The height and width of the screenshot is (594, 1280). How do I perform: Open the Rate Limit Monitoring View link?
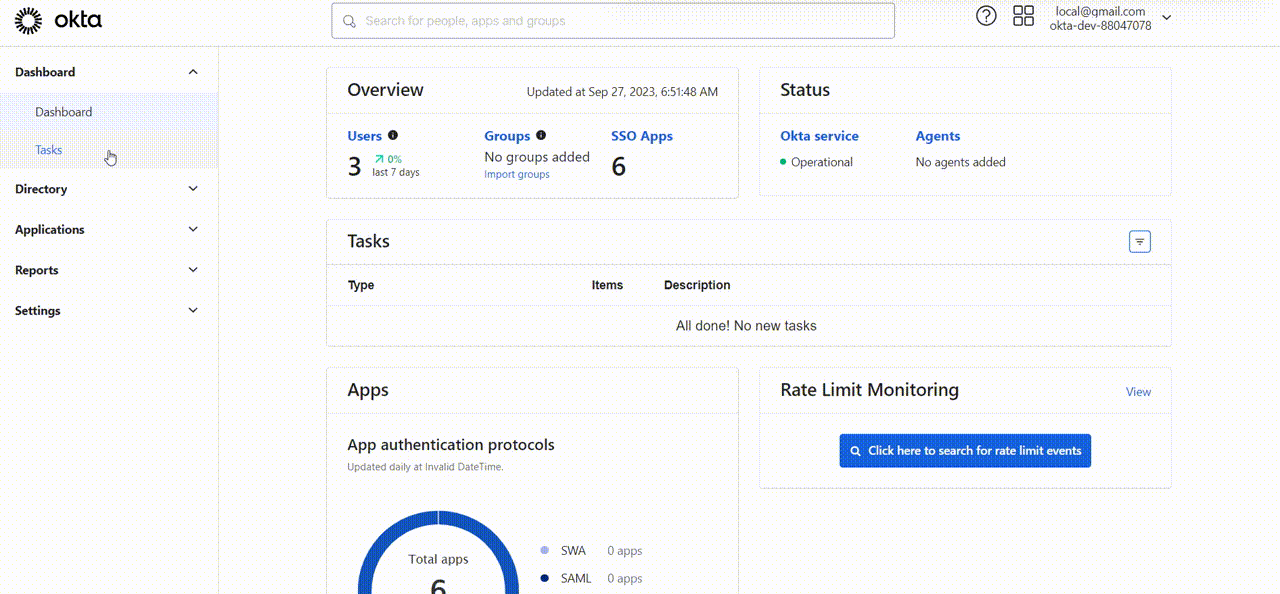pos(1138,392)
